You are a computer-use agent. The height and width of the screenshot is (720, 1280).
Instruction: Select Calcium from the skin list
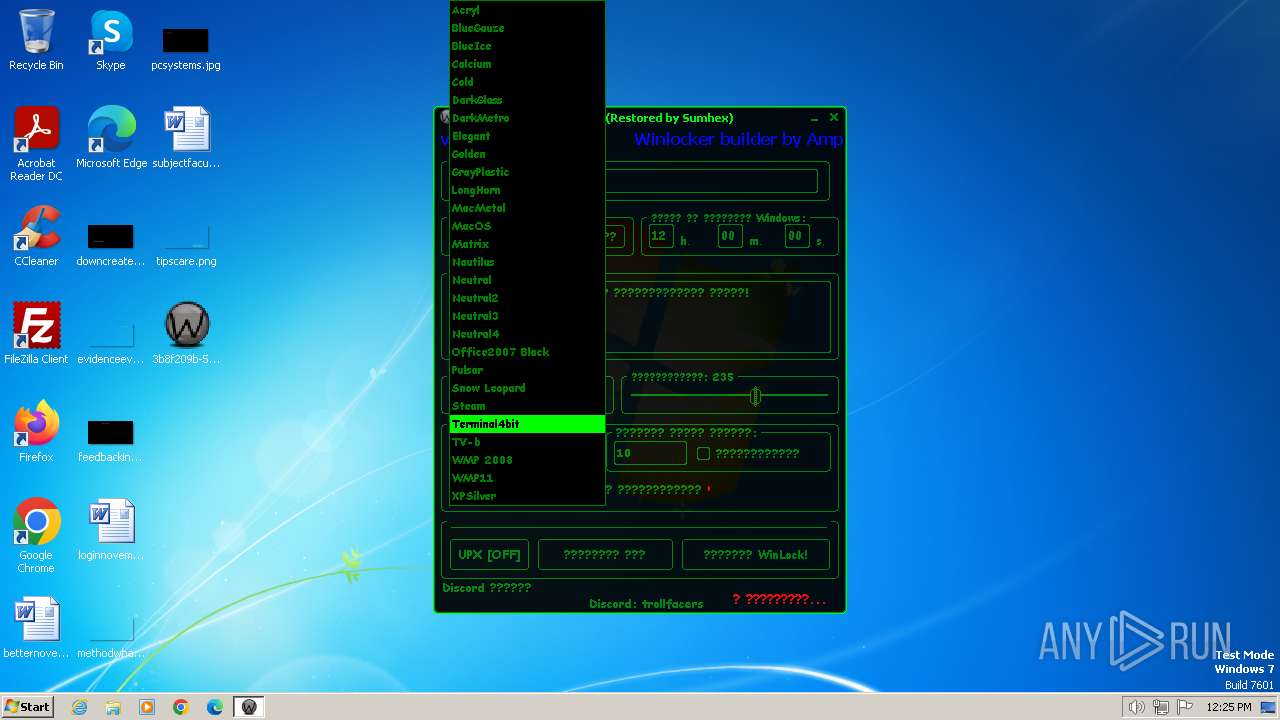coord(527,64)
